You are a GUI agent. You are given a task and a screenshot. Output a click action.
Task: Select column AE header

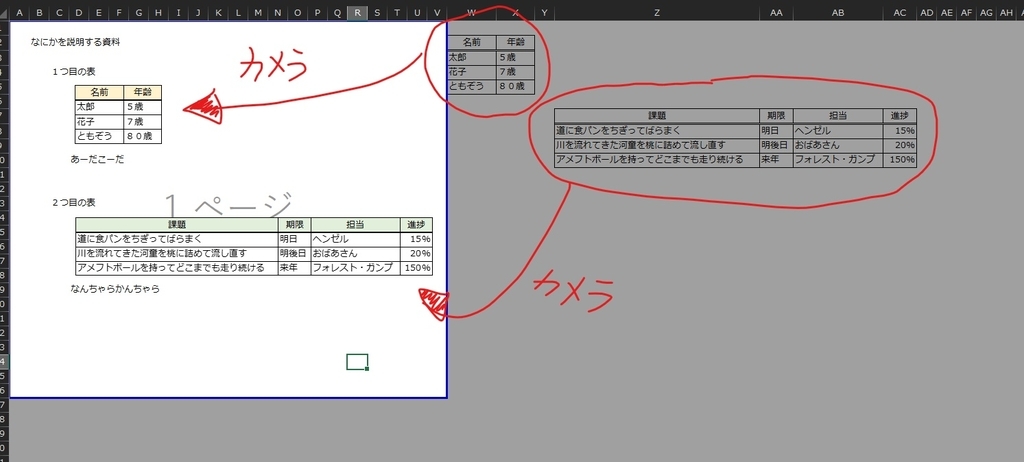coord(947,12)
